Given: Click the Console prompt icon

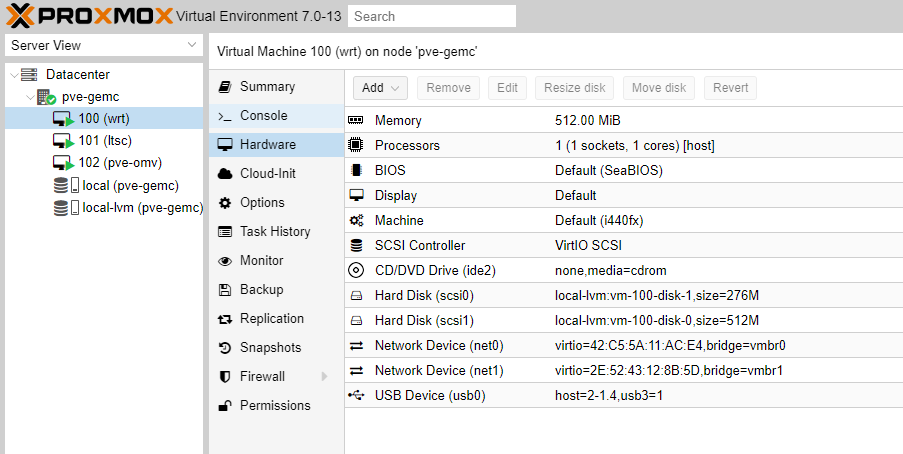Looking at the screenshot, I should pos(225,116).
